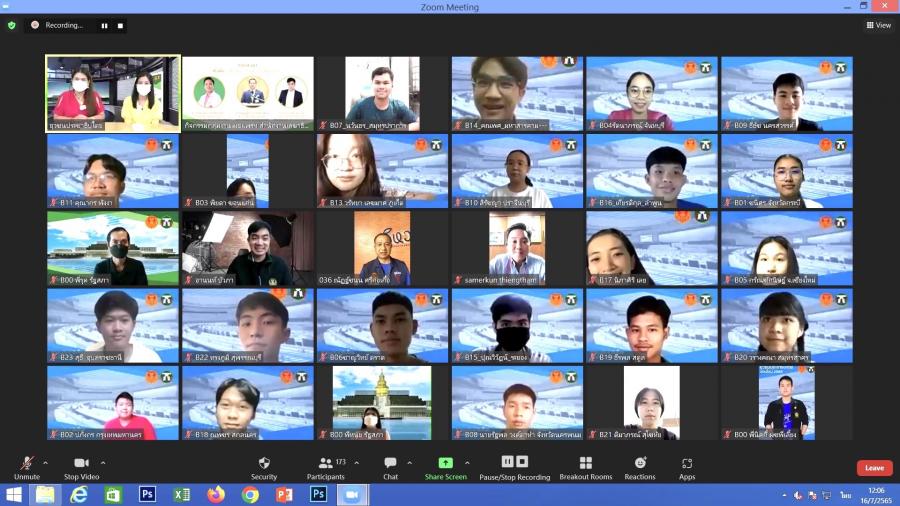Pause recording from the top-left recording indicator
The height and width of the screenshot is (506, 900).
pos(104,25)
